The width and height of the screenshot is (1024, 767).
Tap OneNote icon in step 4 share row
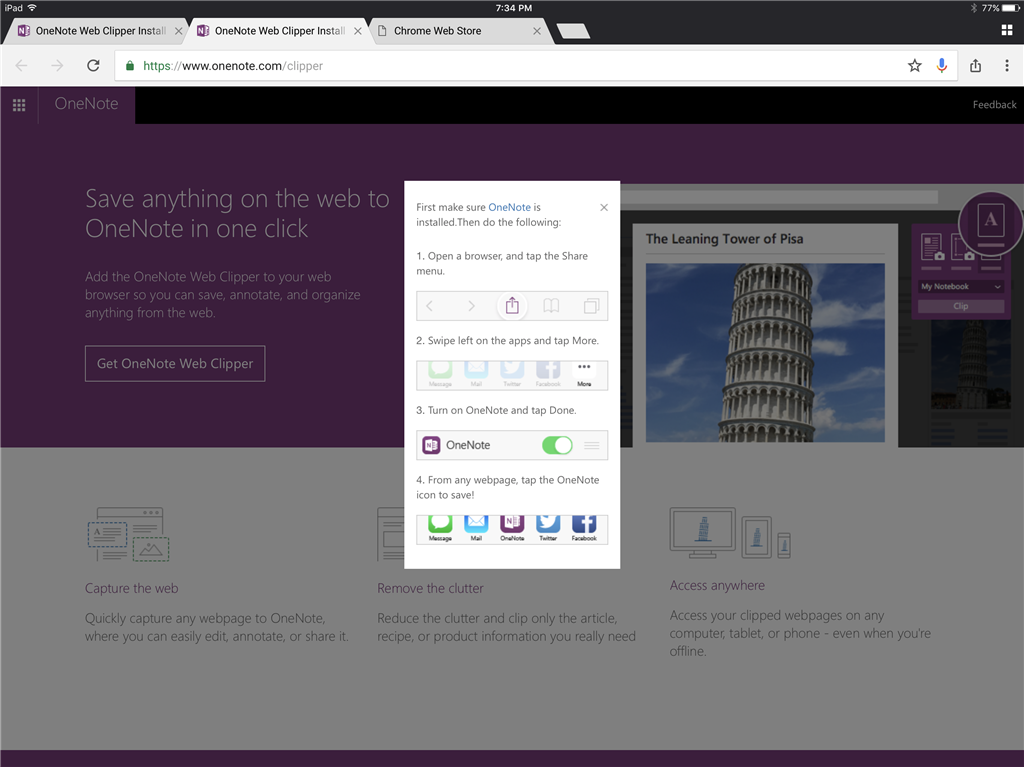[512, 527]
